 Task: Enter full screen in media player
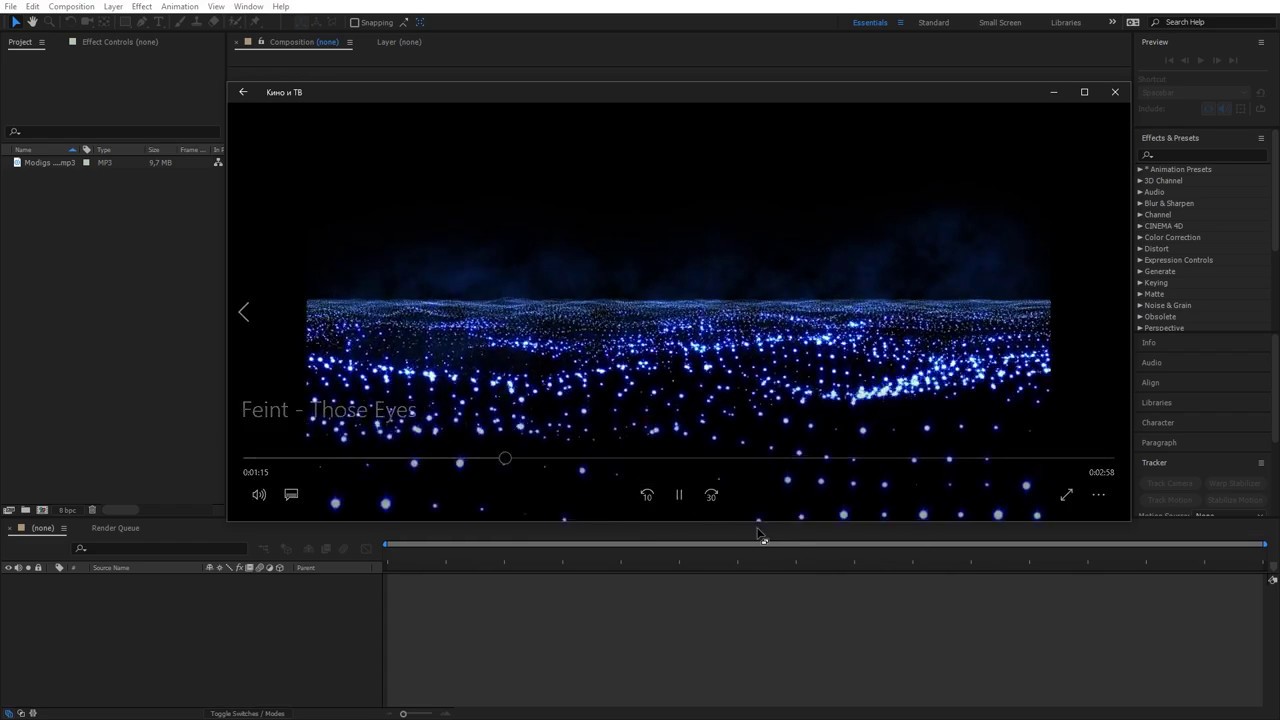tap(1066, 495)
